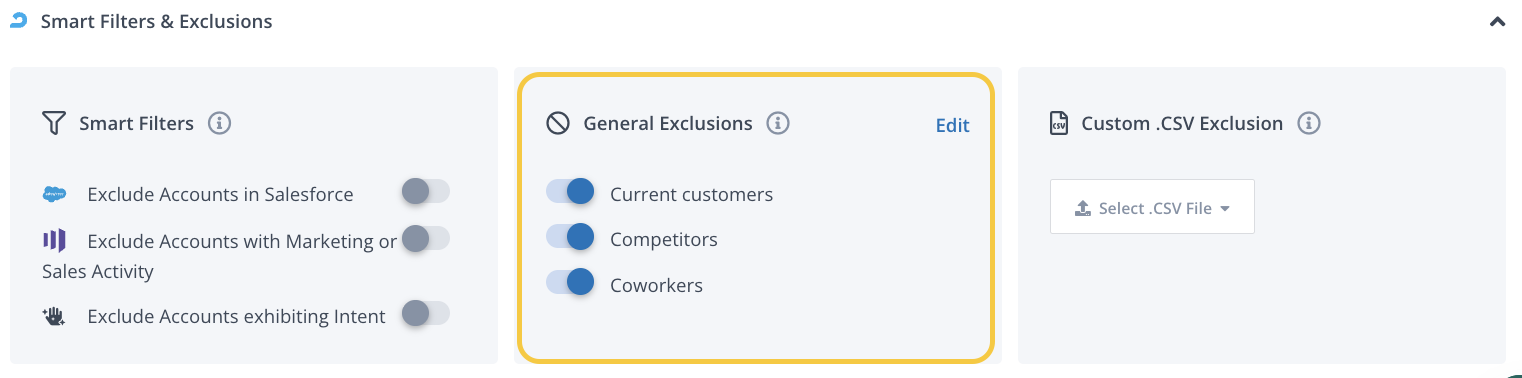Click the General Exclusions info icon

click(778, 123)
